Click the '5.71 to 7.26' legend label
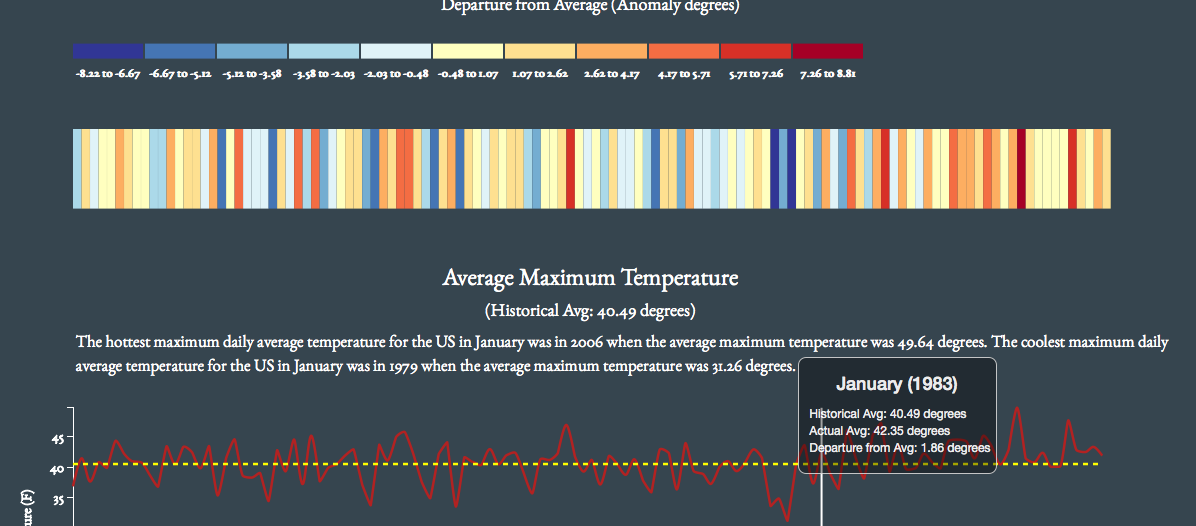The image size is (1196, 526). (756, 75)
